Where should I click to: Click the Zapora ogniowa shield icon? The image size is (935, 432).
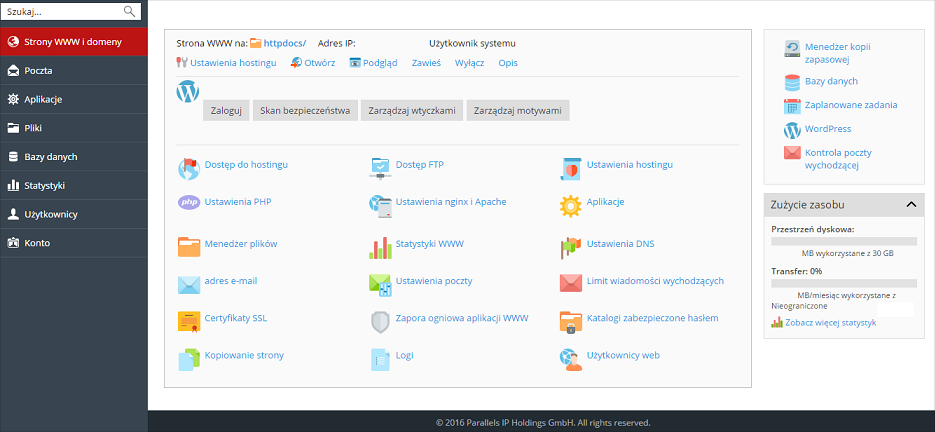coord(380,322)
